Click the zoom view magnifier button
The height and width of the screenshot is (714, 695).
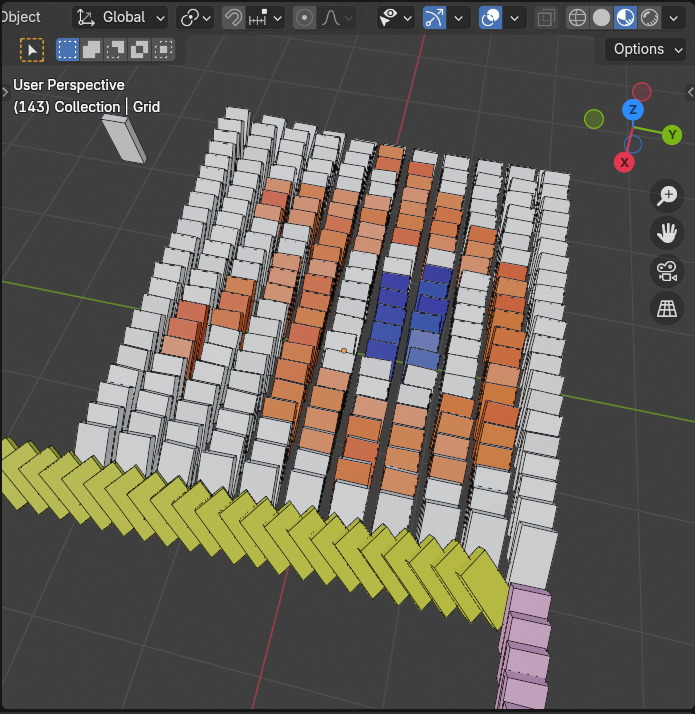pos(667,196)
